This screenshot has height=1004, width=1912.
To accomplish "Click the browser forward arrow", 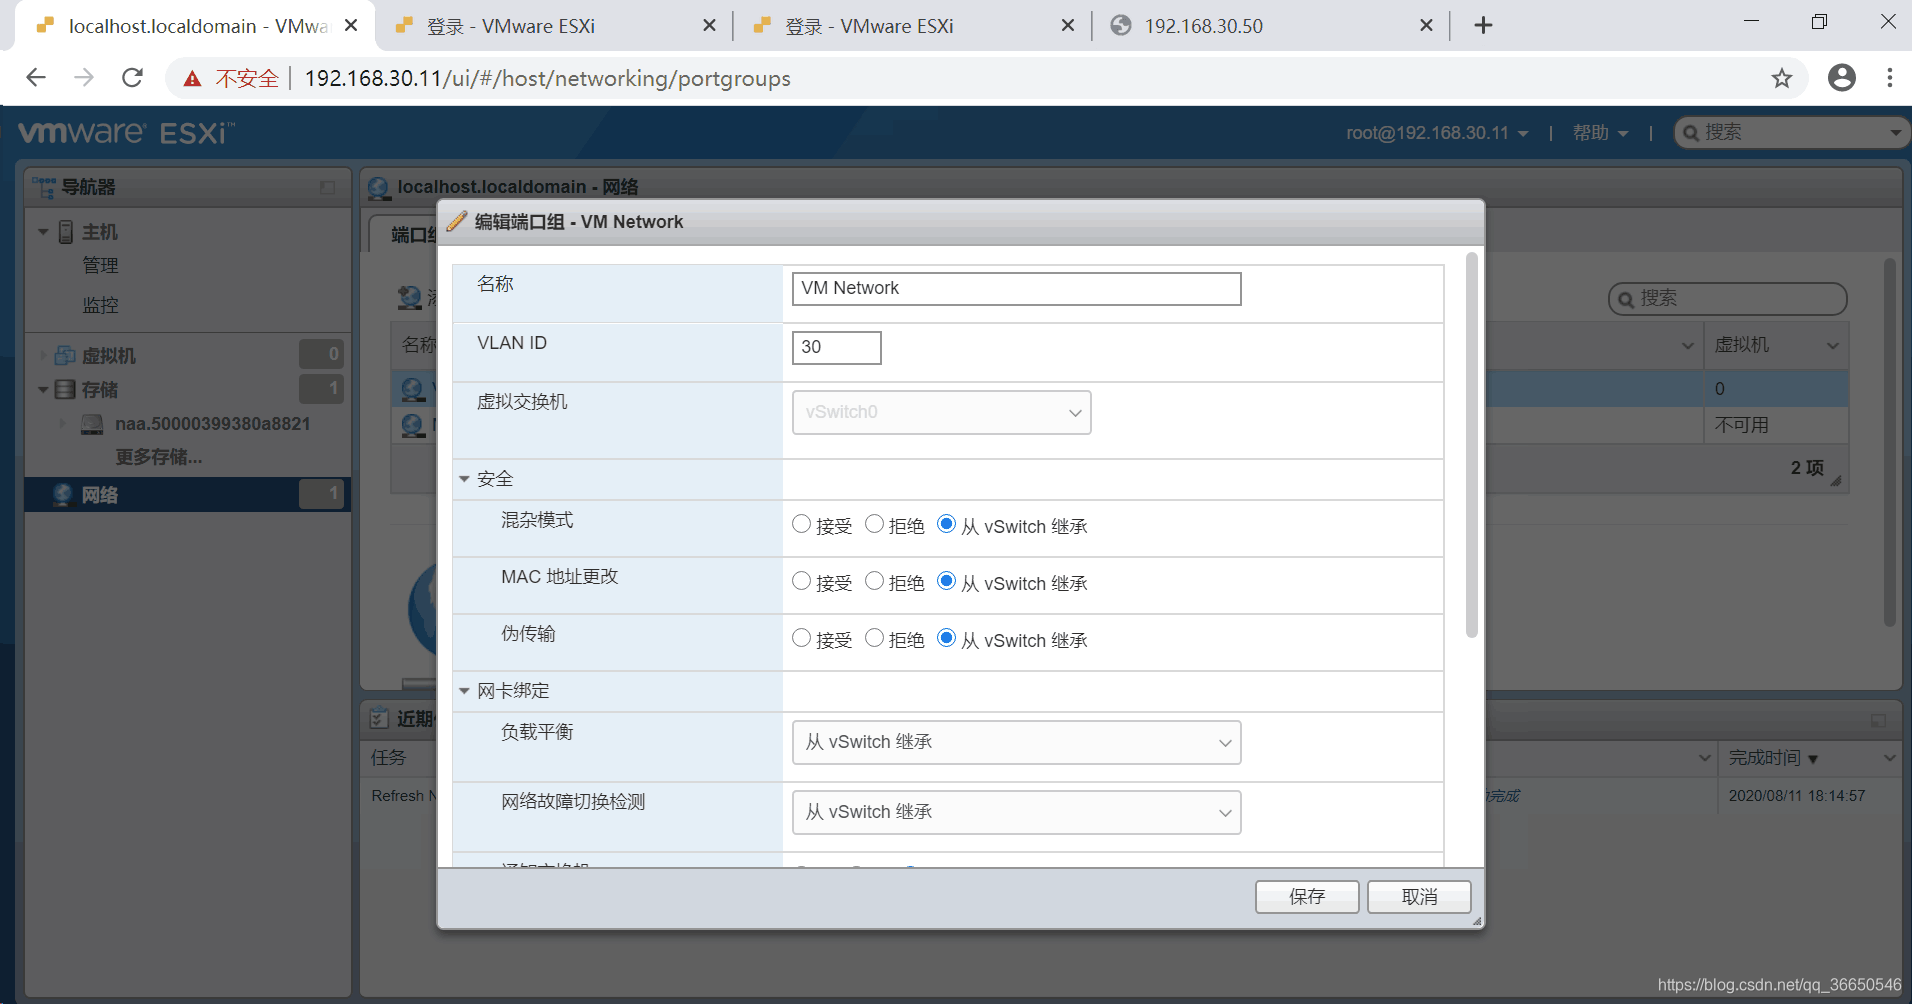I will tap(84, 78).
